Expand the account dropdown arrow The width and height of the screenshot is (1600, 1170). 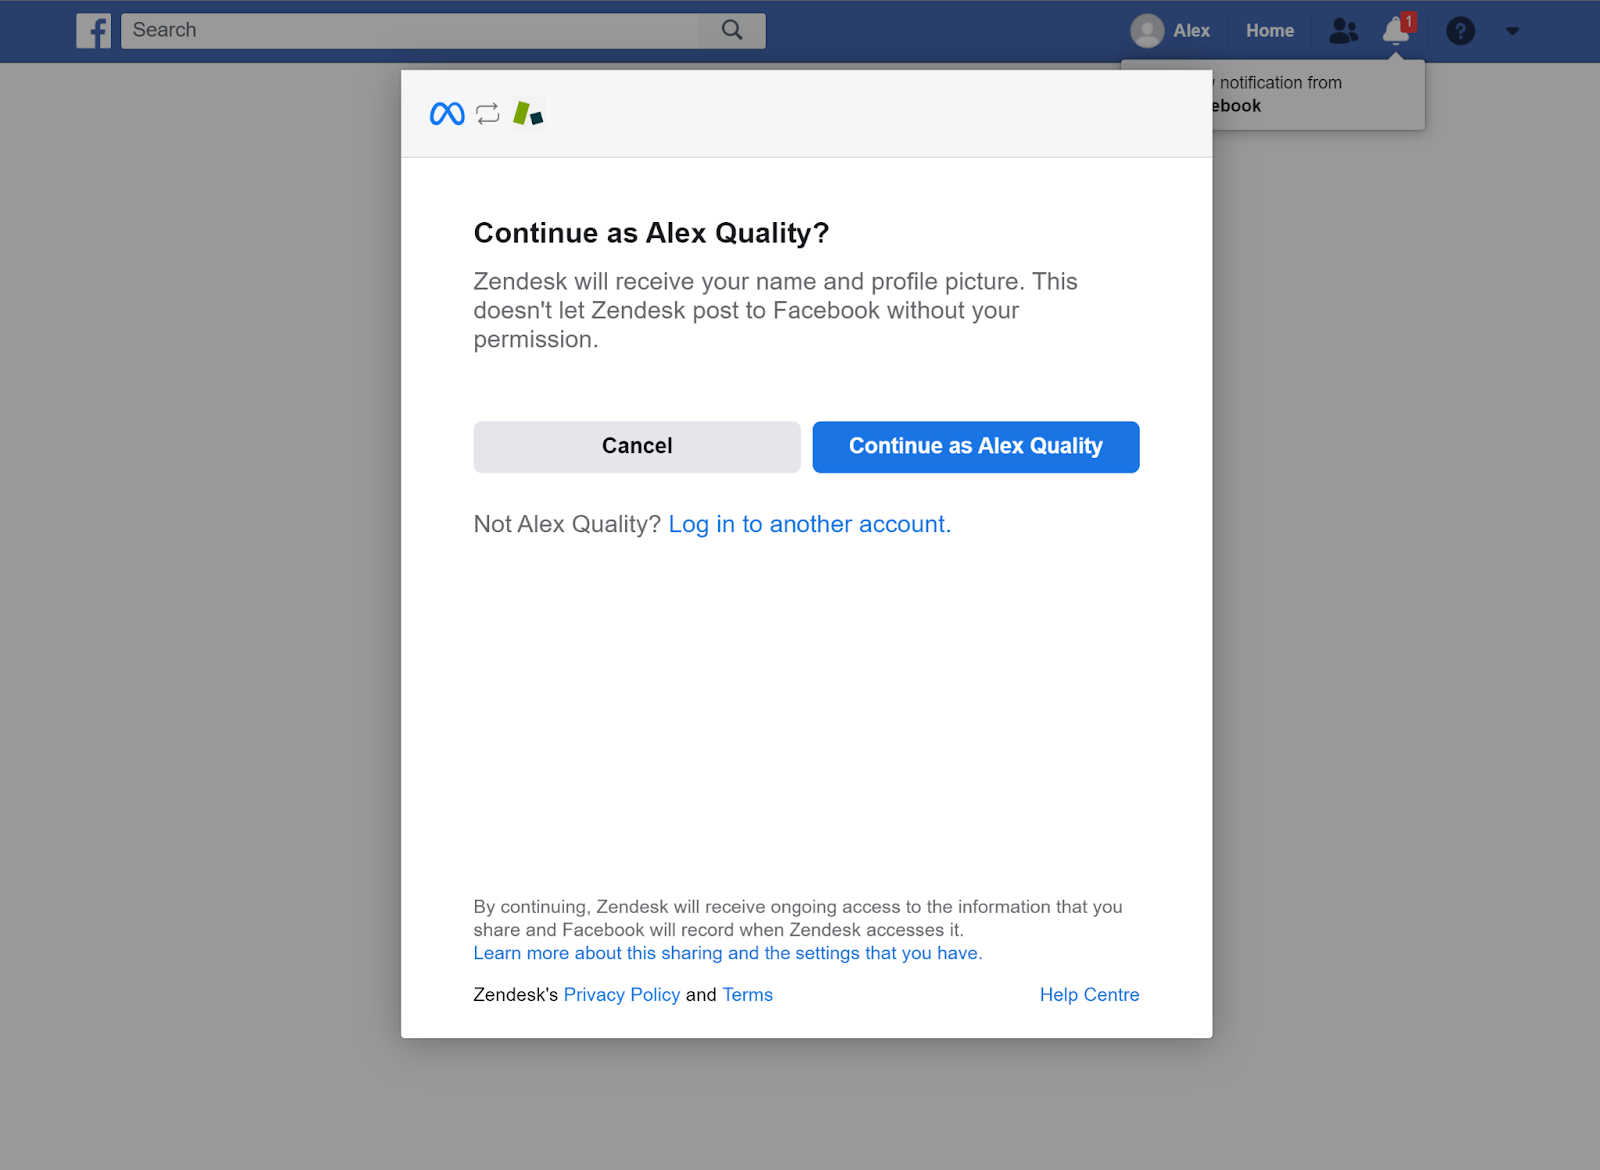point(1512,31)
